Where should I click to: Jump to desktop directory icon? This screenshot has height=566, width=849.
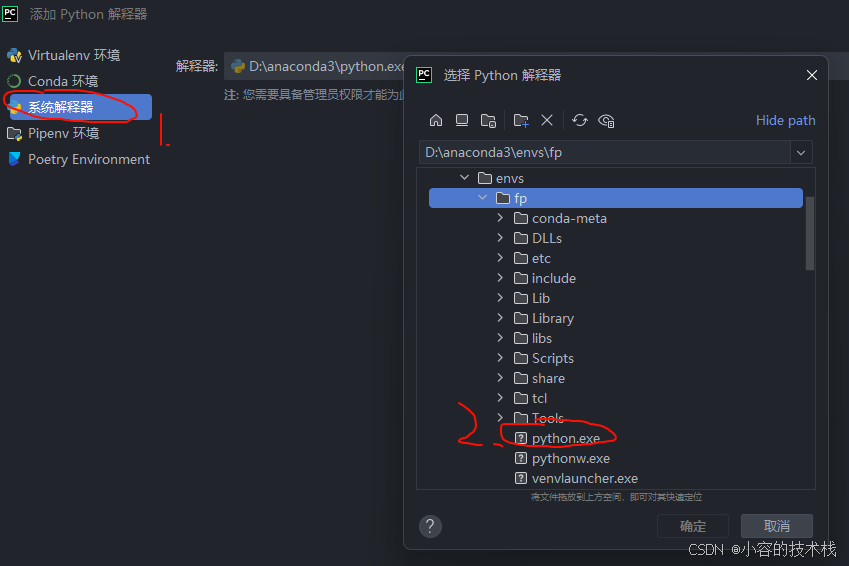pos(462,120)
